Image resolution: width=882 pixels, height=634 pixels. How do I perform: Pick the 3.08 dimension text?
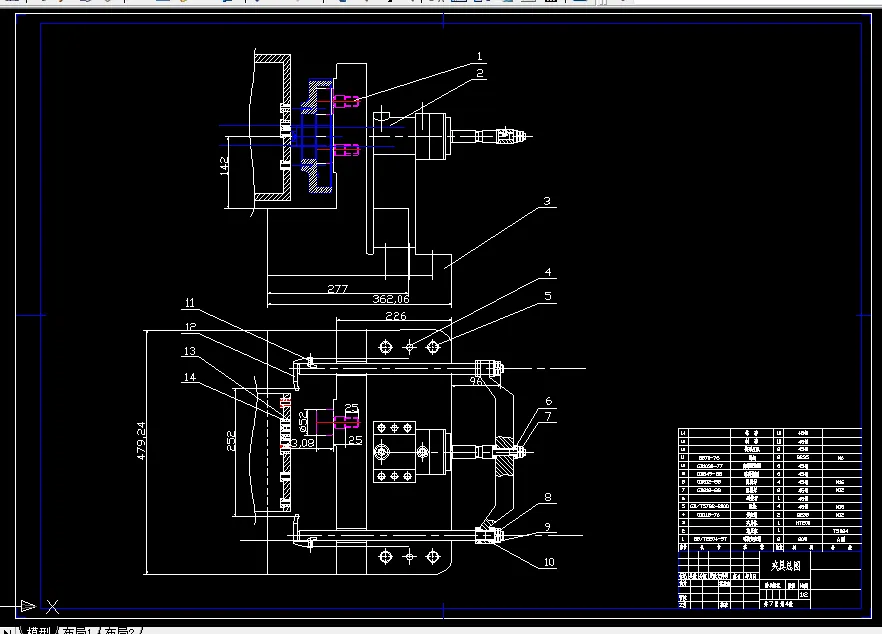(x=303, y=443)
